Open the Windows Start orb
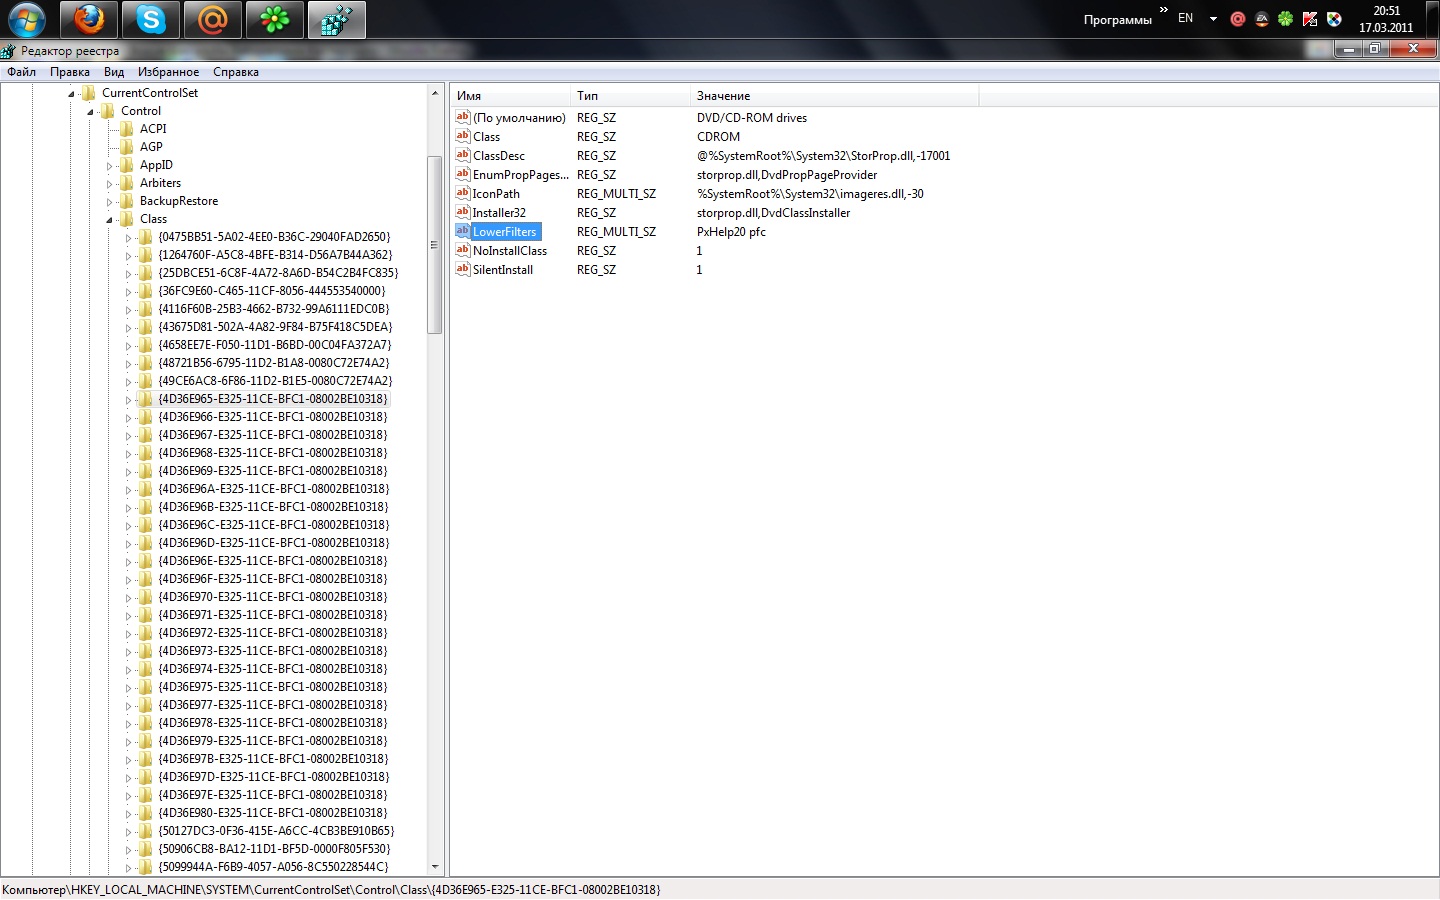This screenshot has height=900, width=1440. [27, 19]
